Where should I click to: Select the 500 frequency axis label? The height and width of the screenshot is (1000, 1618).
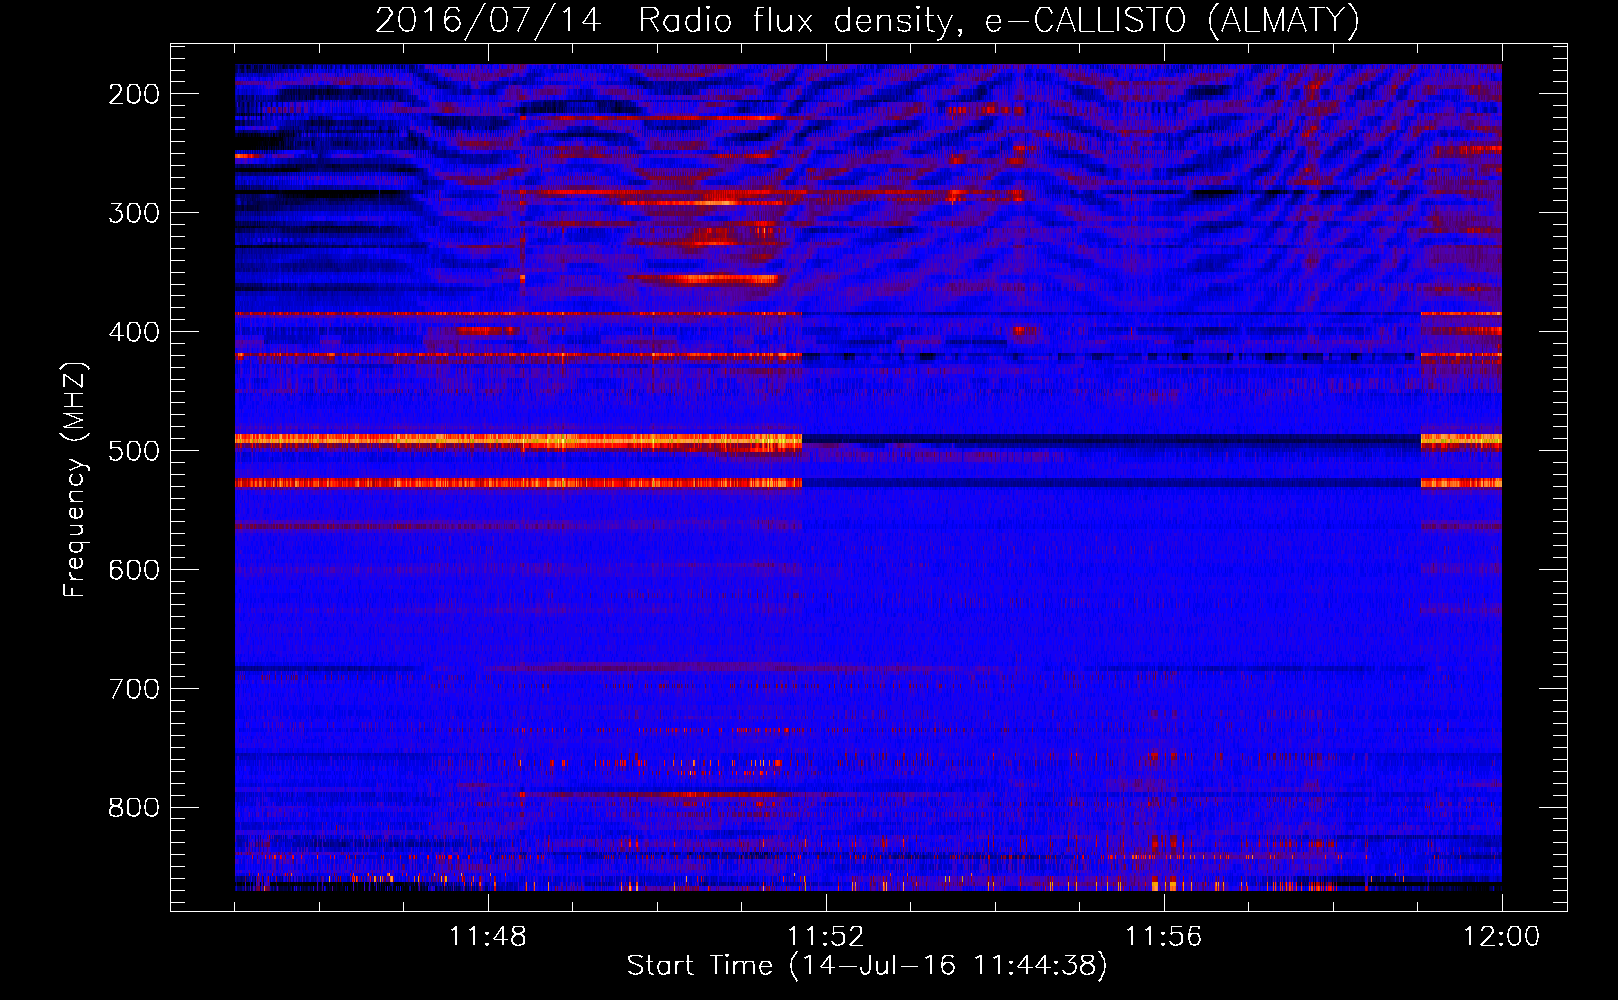(x=133, y=451)
